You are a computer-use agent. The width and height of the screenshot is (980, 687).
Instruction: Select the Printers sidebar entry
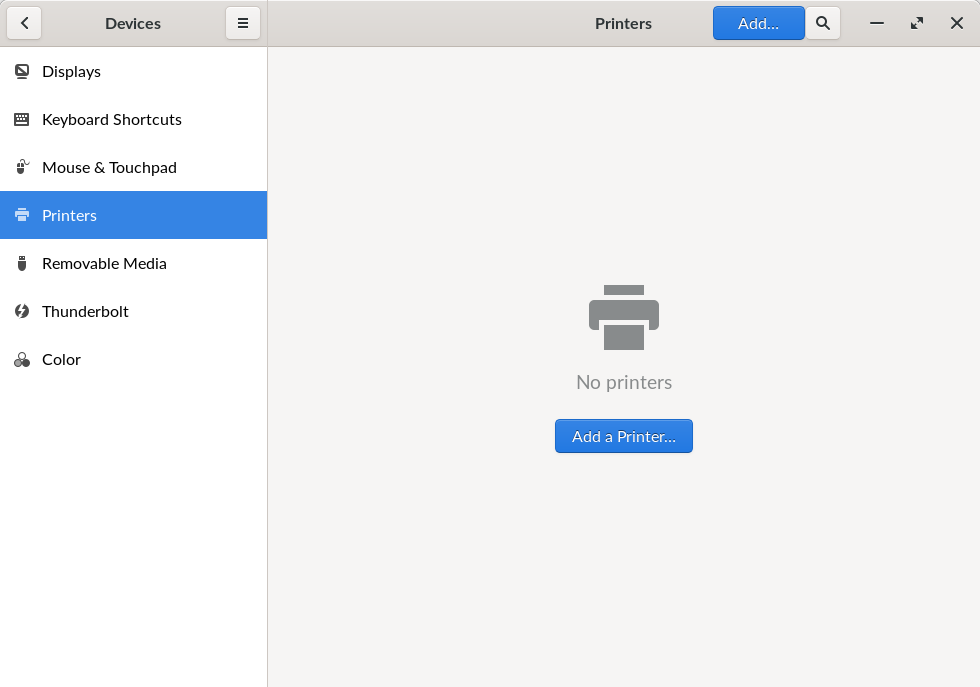pos(133,215)
